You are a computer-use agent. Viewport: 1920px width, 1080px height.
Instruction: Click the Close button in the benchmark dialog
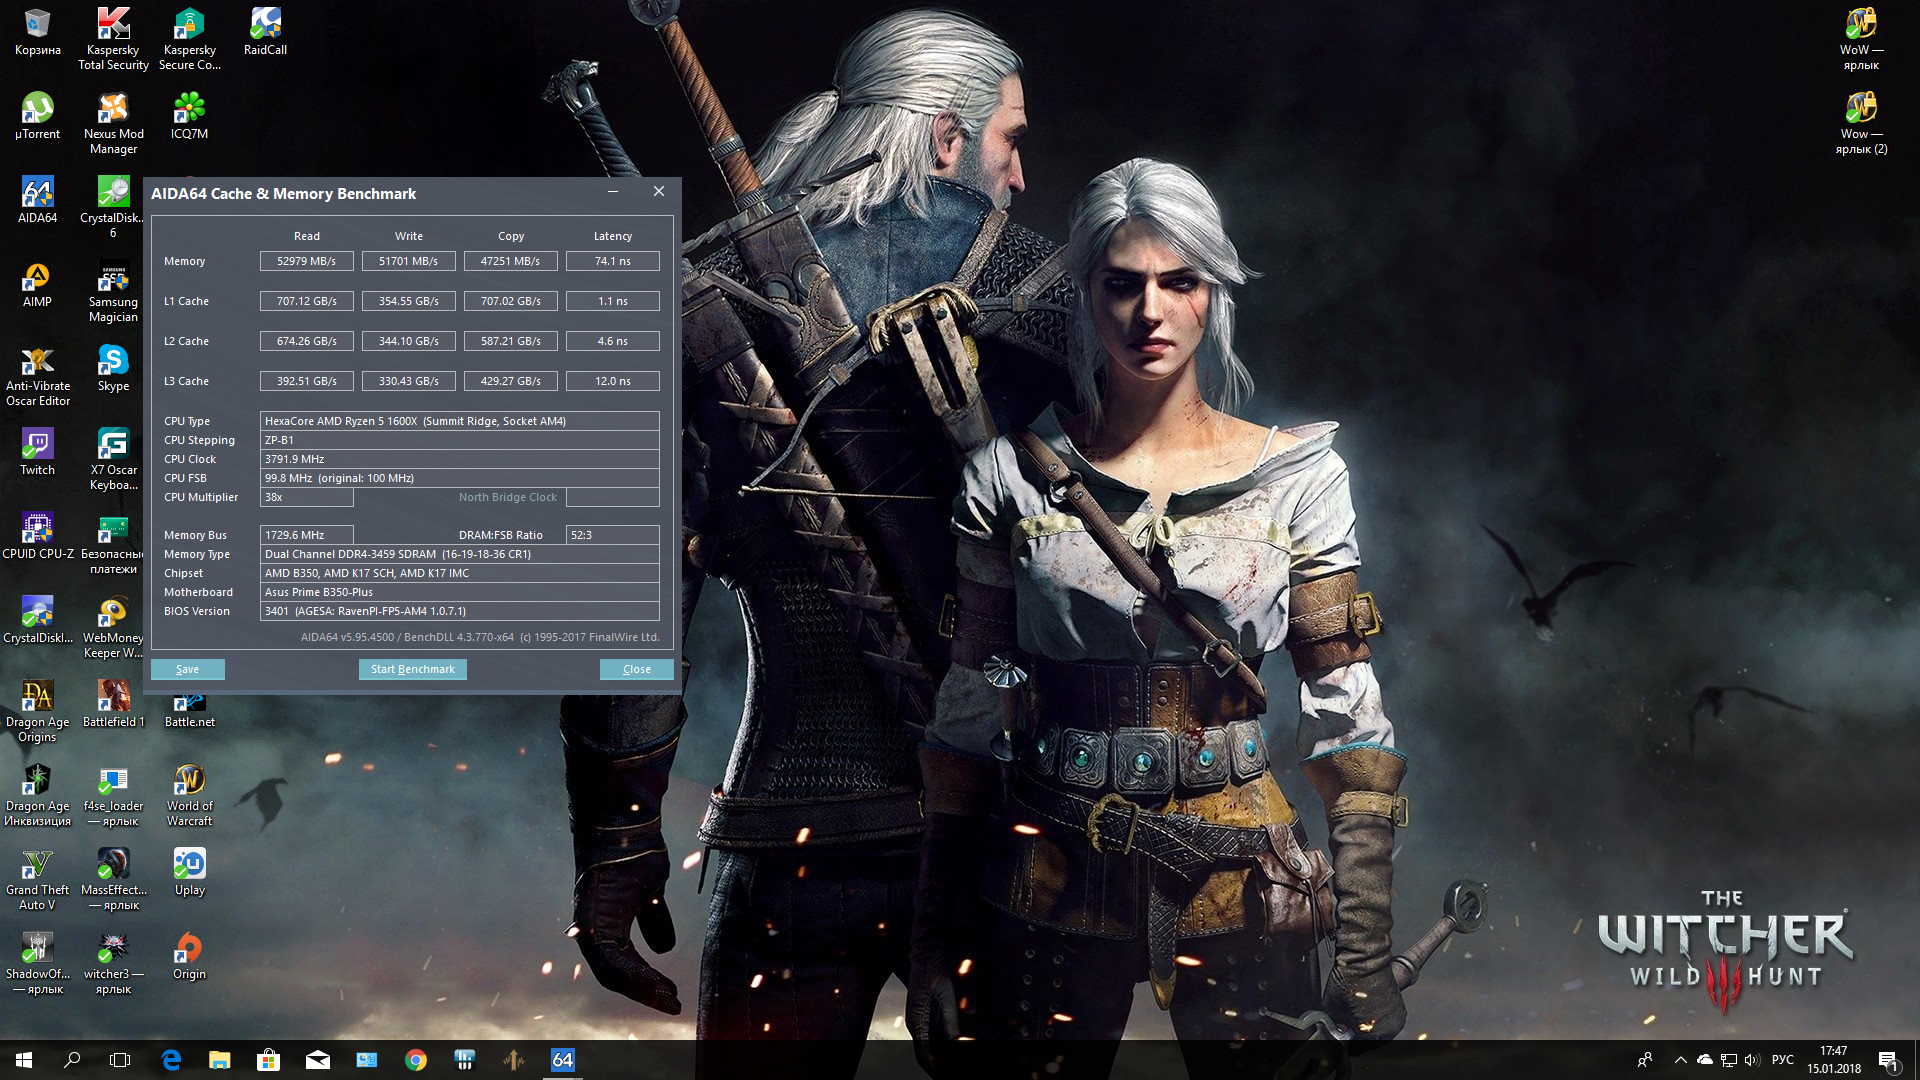[x=636, y=669]
